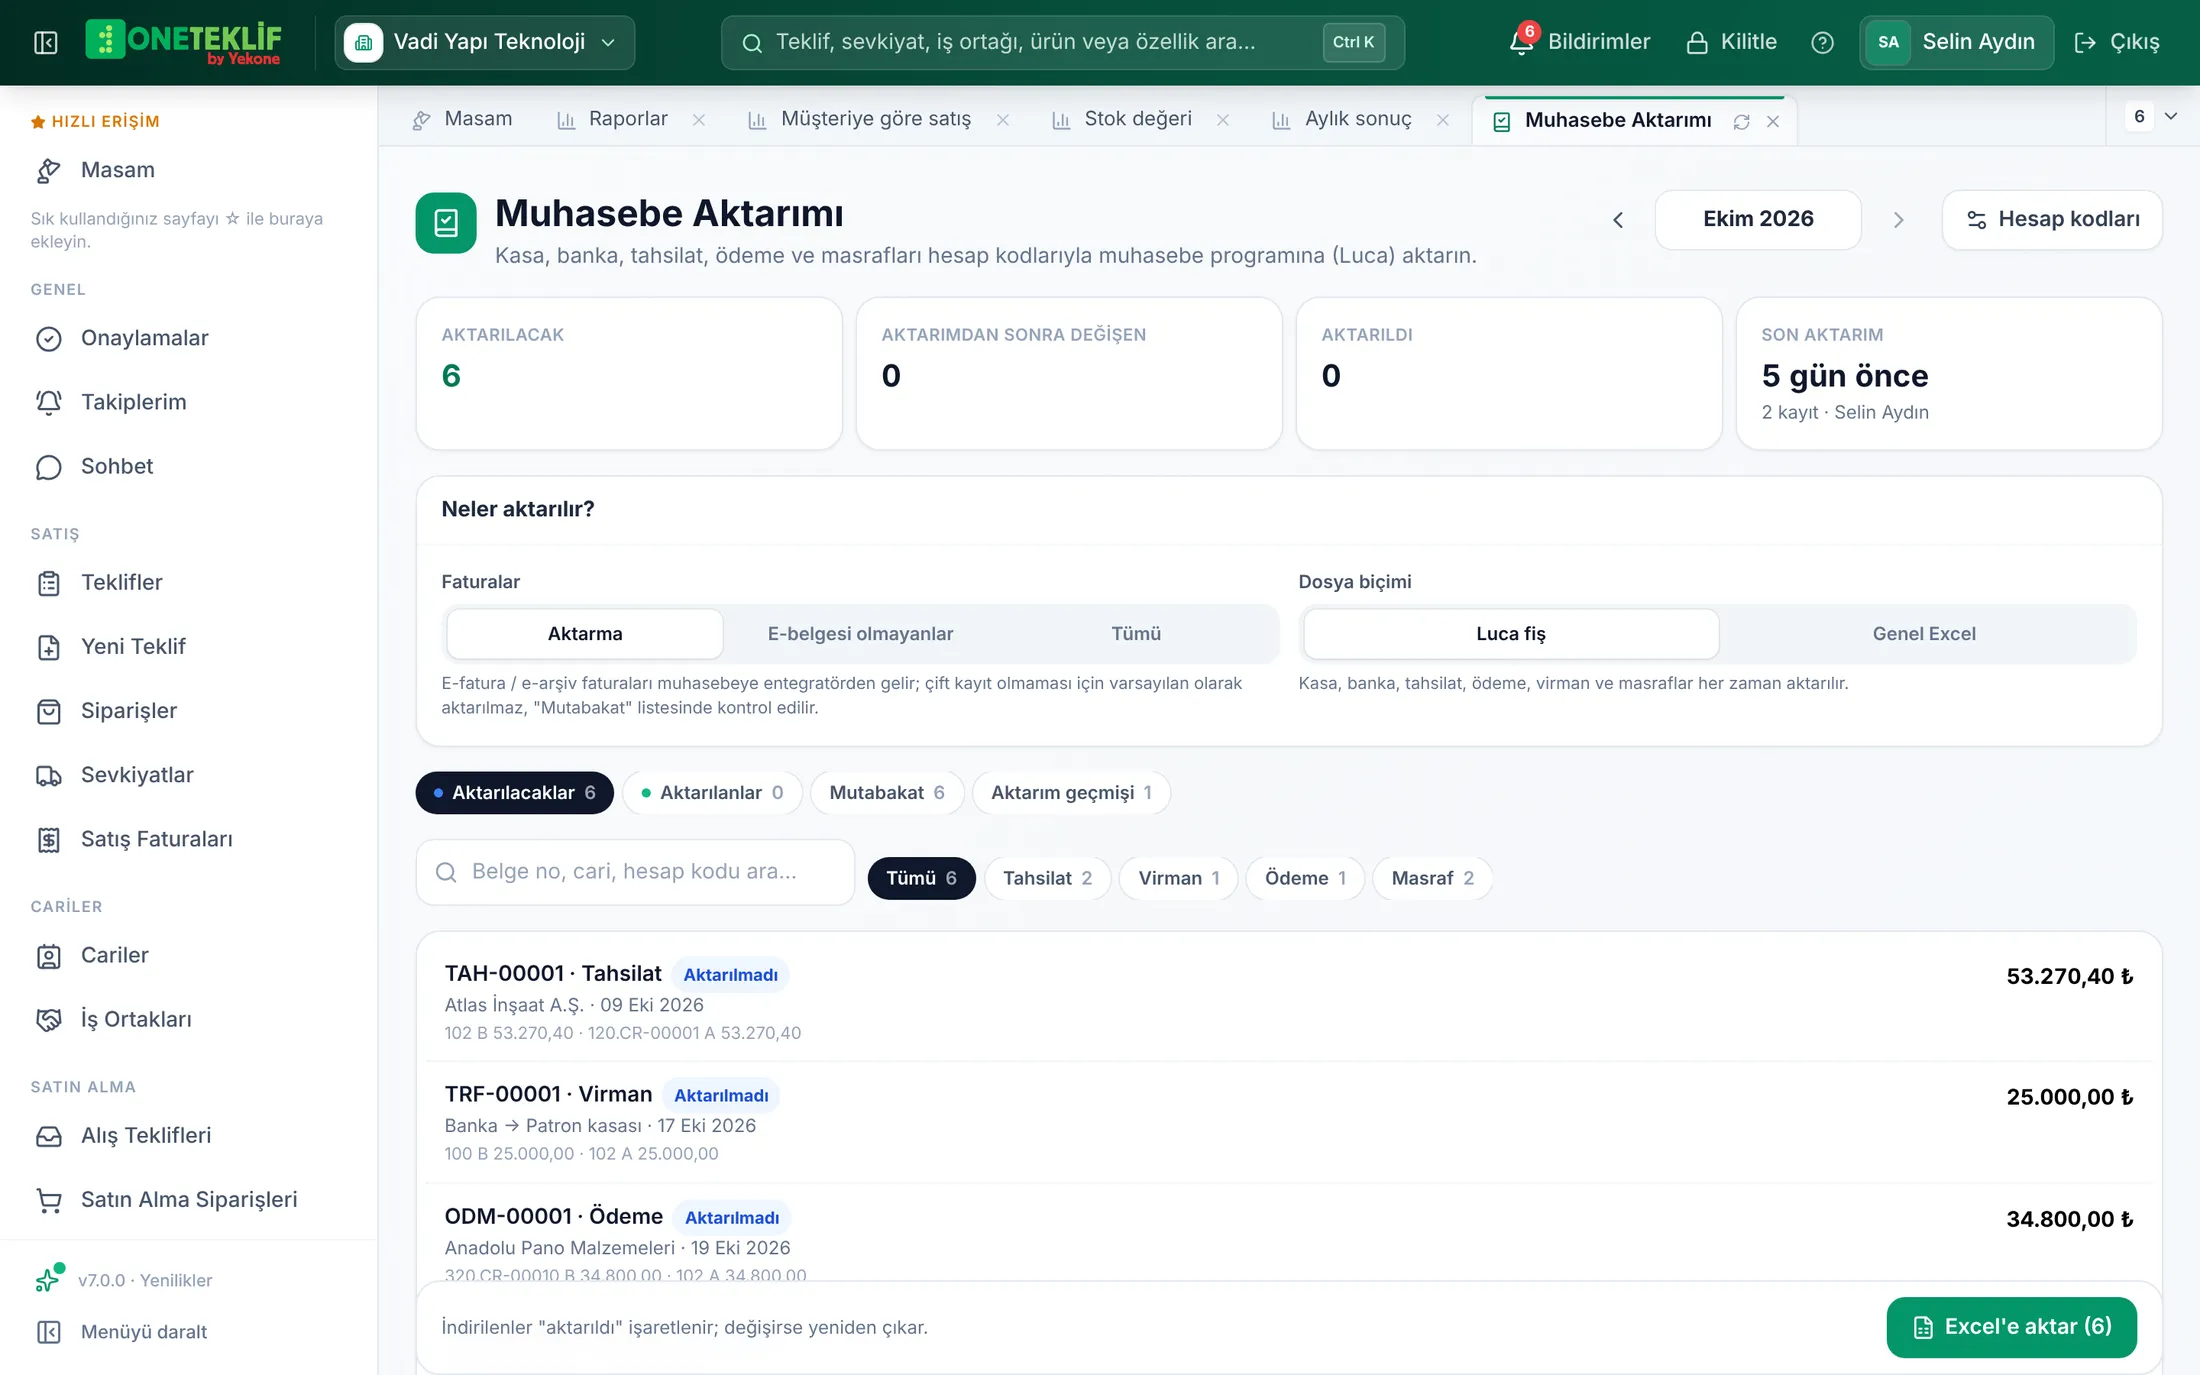Click Excel'e aktar (6) button
Viewport: 2200px width, 1375px height.
point(2011,1327)
